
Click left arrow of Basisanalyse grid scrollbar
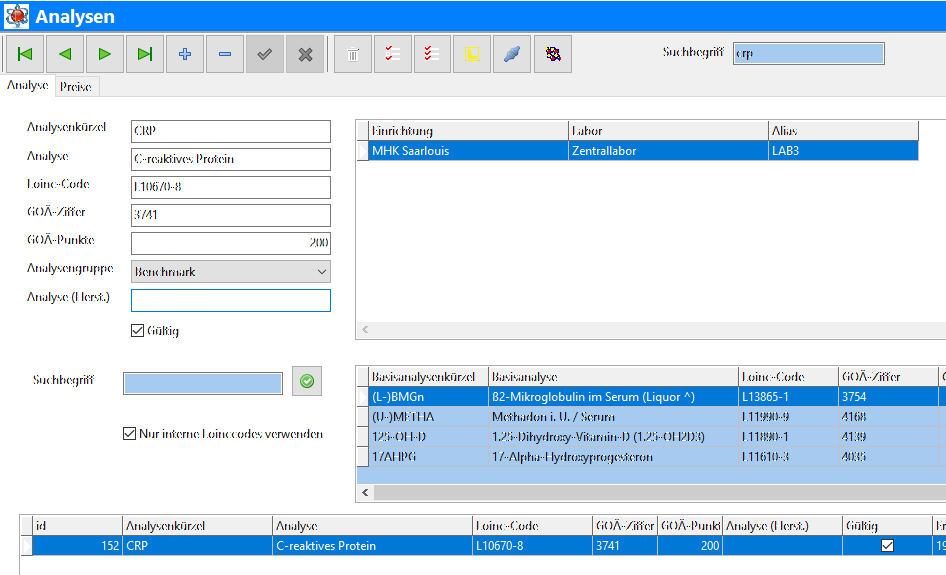(365, 492)
